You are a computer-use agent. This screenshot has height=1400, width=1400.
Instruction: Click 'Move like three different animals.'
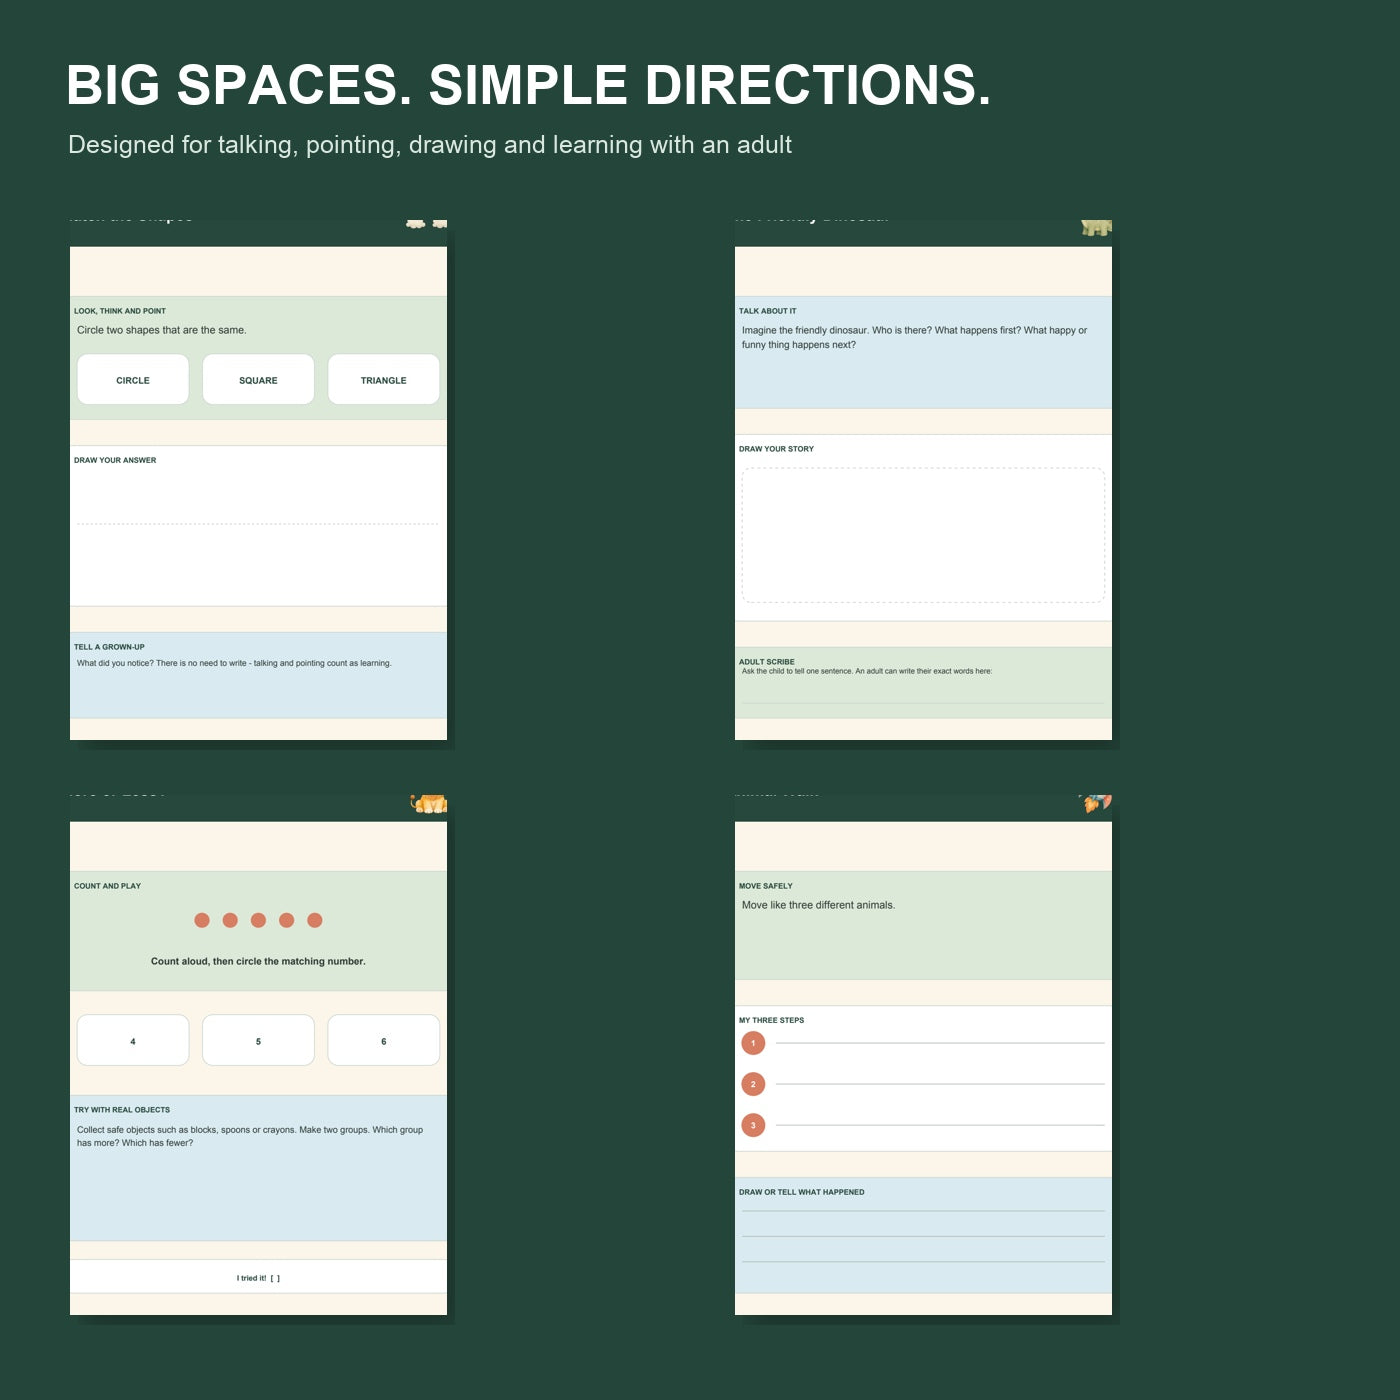pyautogui.click(x=819, y=905)
